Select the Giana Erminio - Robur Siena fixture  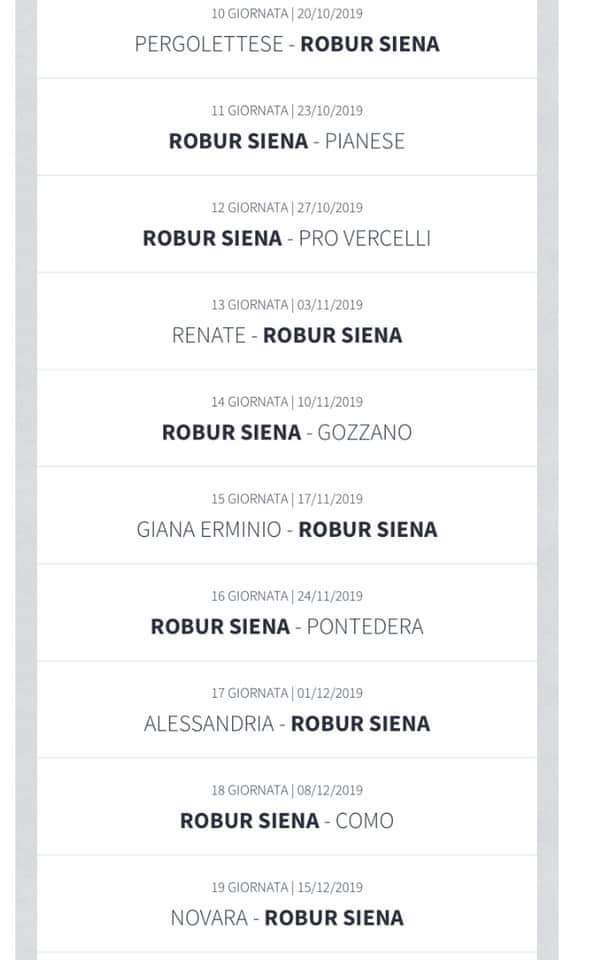(287, 529)
